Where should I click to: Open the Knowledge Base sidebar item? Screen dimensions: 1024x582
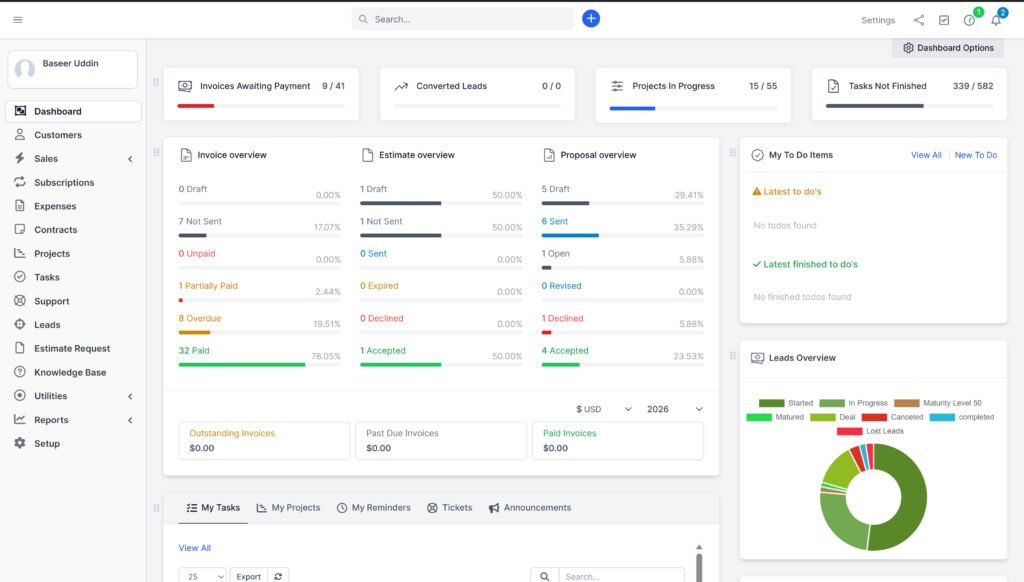(73, 372)
